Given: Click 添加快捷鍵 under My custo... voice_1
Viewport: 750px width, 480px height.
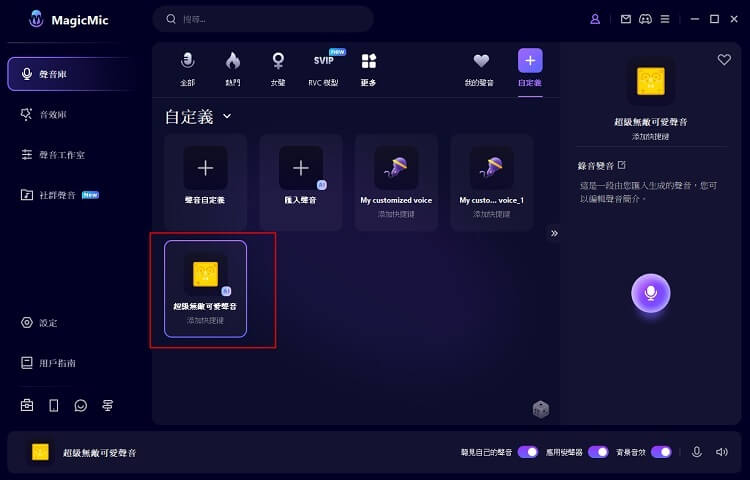Looking at the screenshot, I should coord(491,214).
